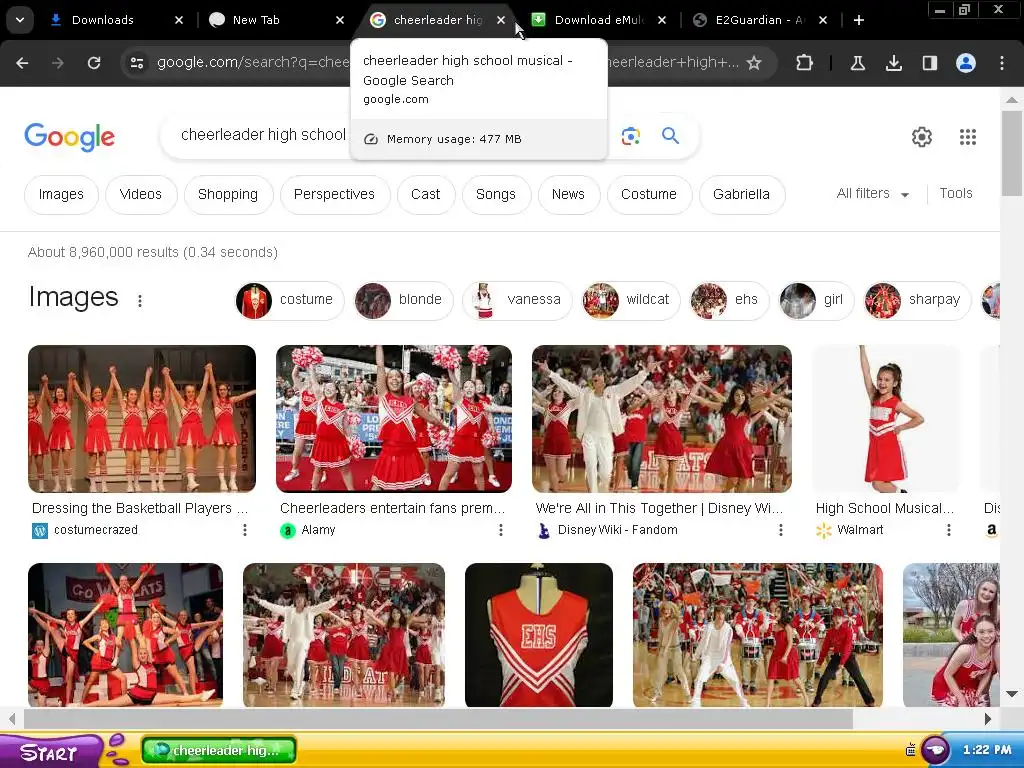Screen dimensions: 1024x768
Task: Filter images by costume chip
Action: [x=289, y=300]
